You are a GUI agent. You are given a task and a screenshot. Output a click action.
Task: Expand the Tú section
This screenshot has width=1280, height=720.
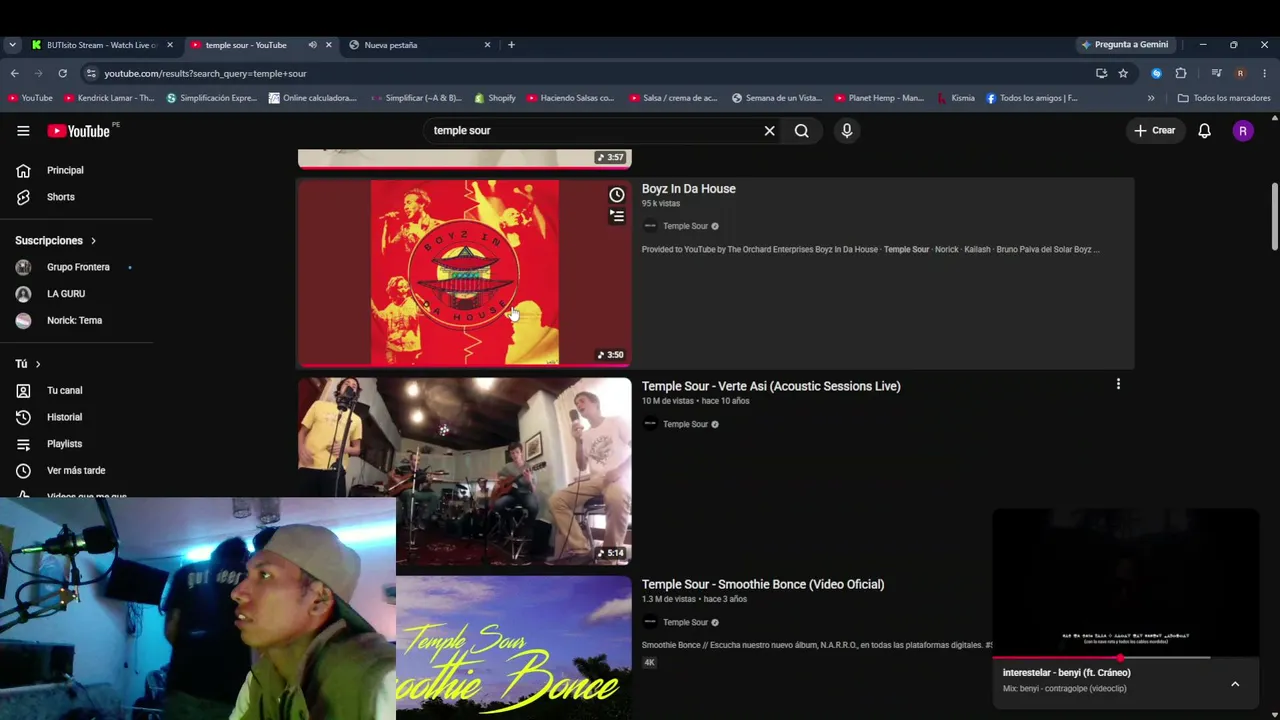(28, 364)
